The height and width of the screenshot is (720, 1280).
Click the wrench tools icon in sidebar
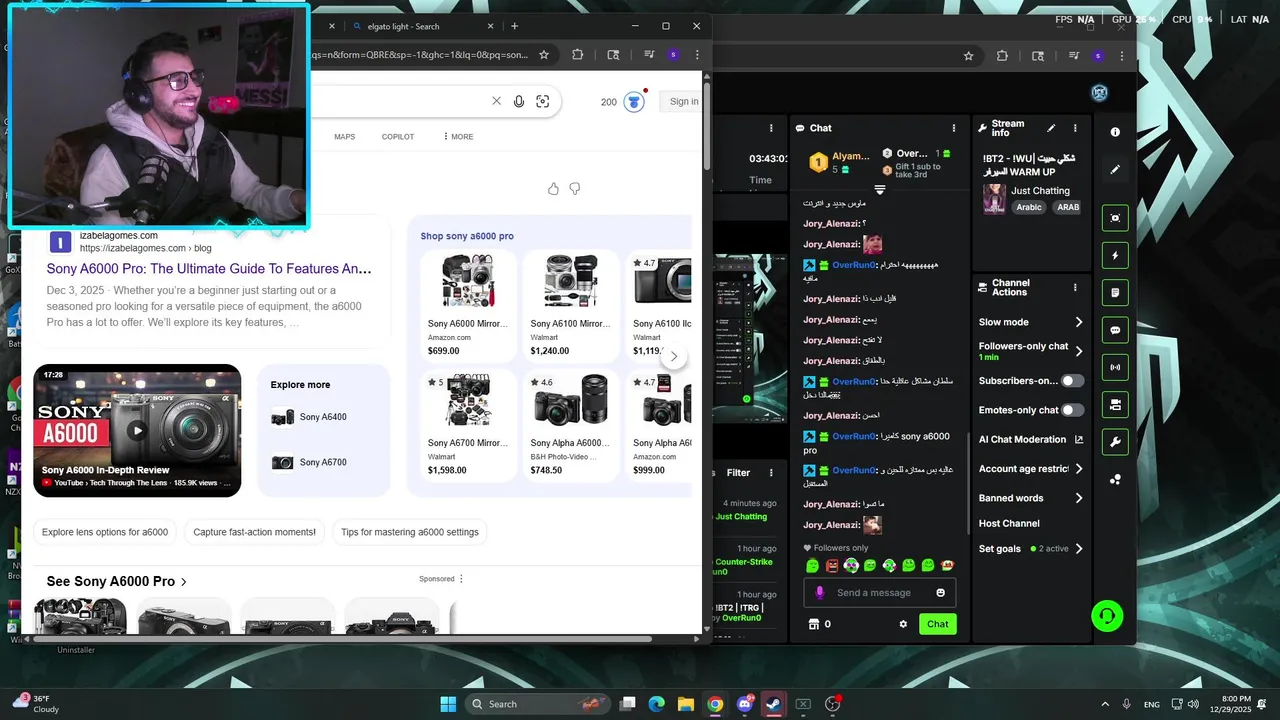click(1115, 442)
